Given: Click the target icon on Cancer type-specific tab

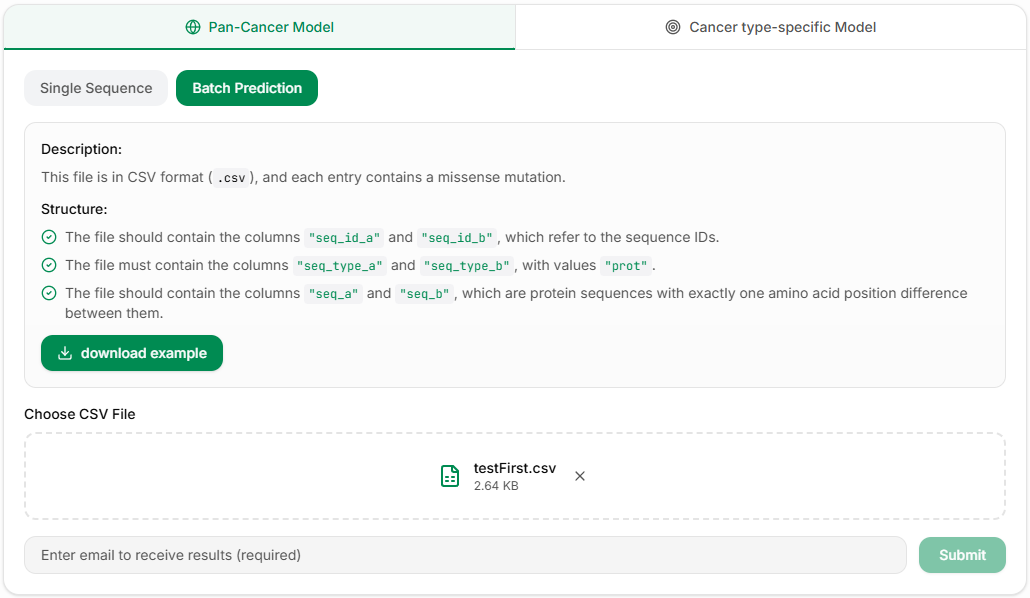Looking at the screenshot, I should pyautogui.click(x=673, y=27).
